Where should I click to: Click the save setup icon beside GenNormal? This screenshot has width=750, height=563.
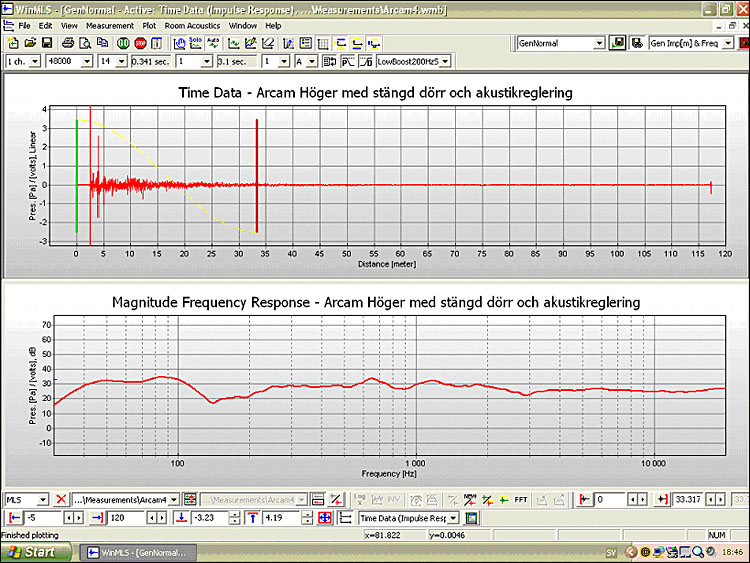pos(618,43)
